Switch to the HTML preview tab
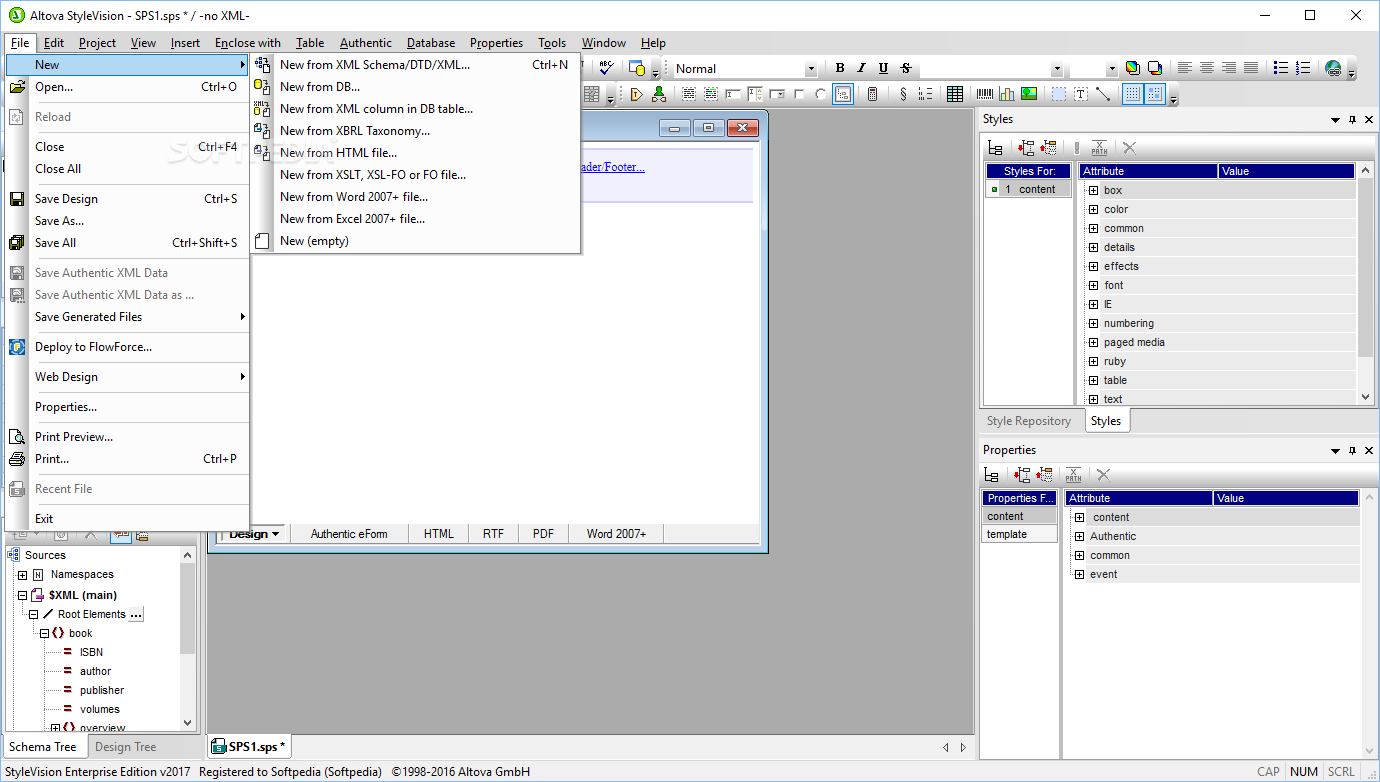The image size is (1380, 782). coord(439,534)
